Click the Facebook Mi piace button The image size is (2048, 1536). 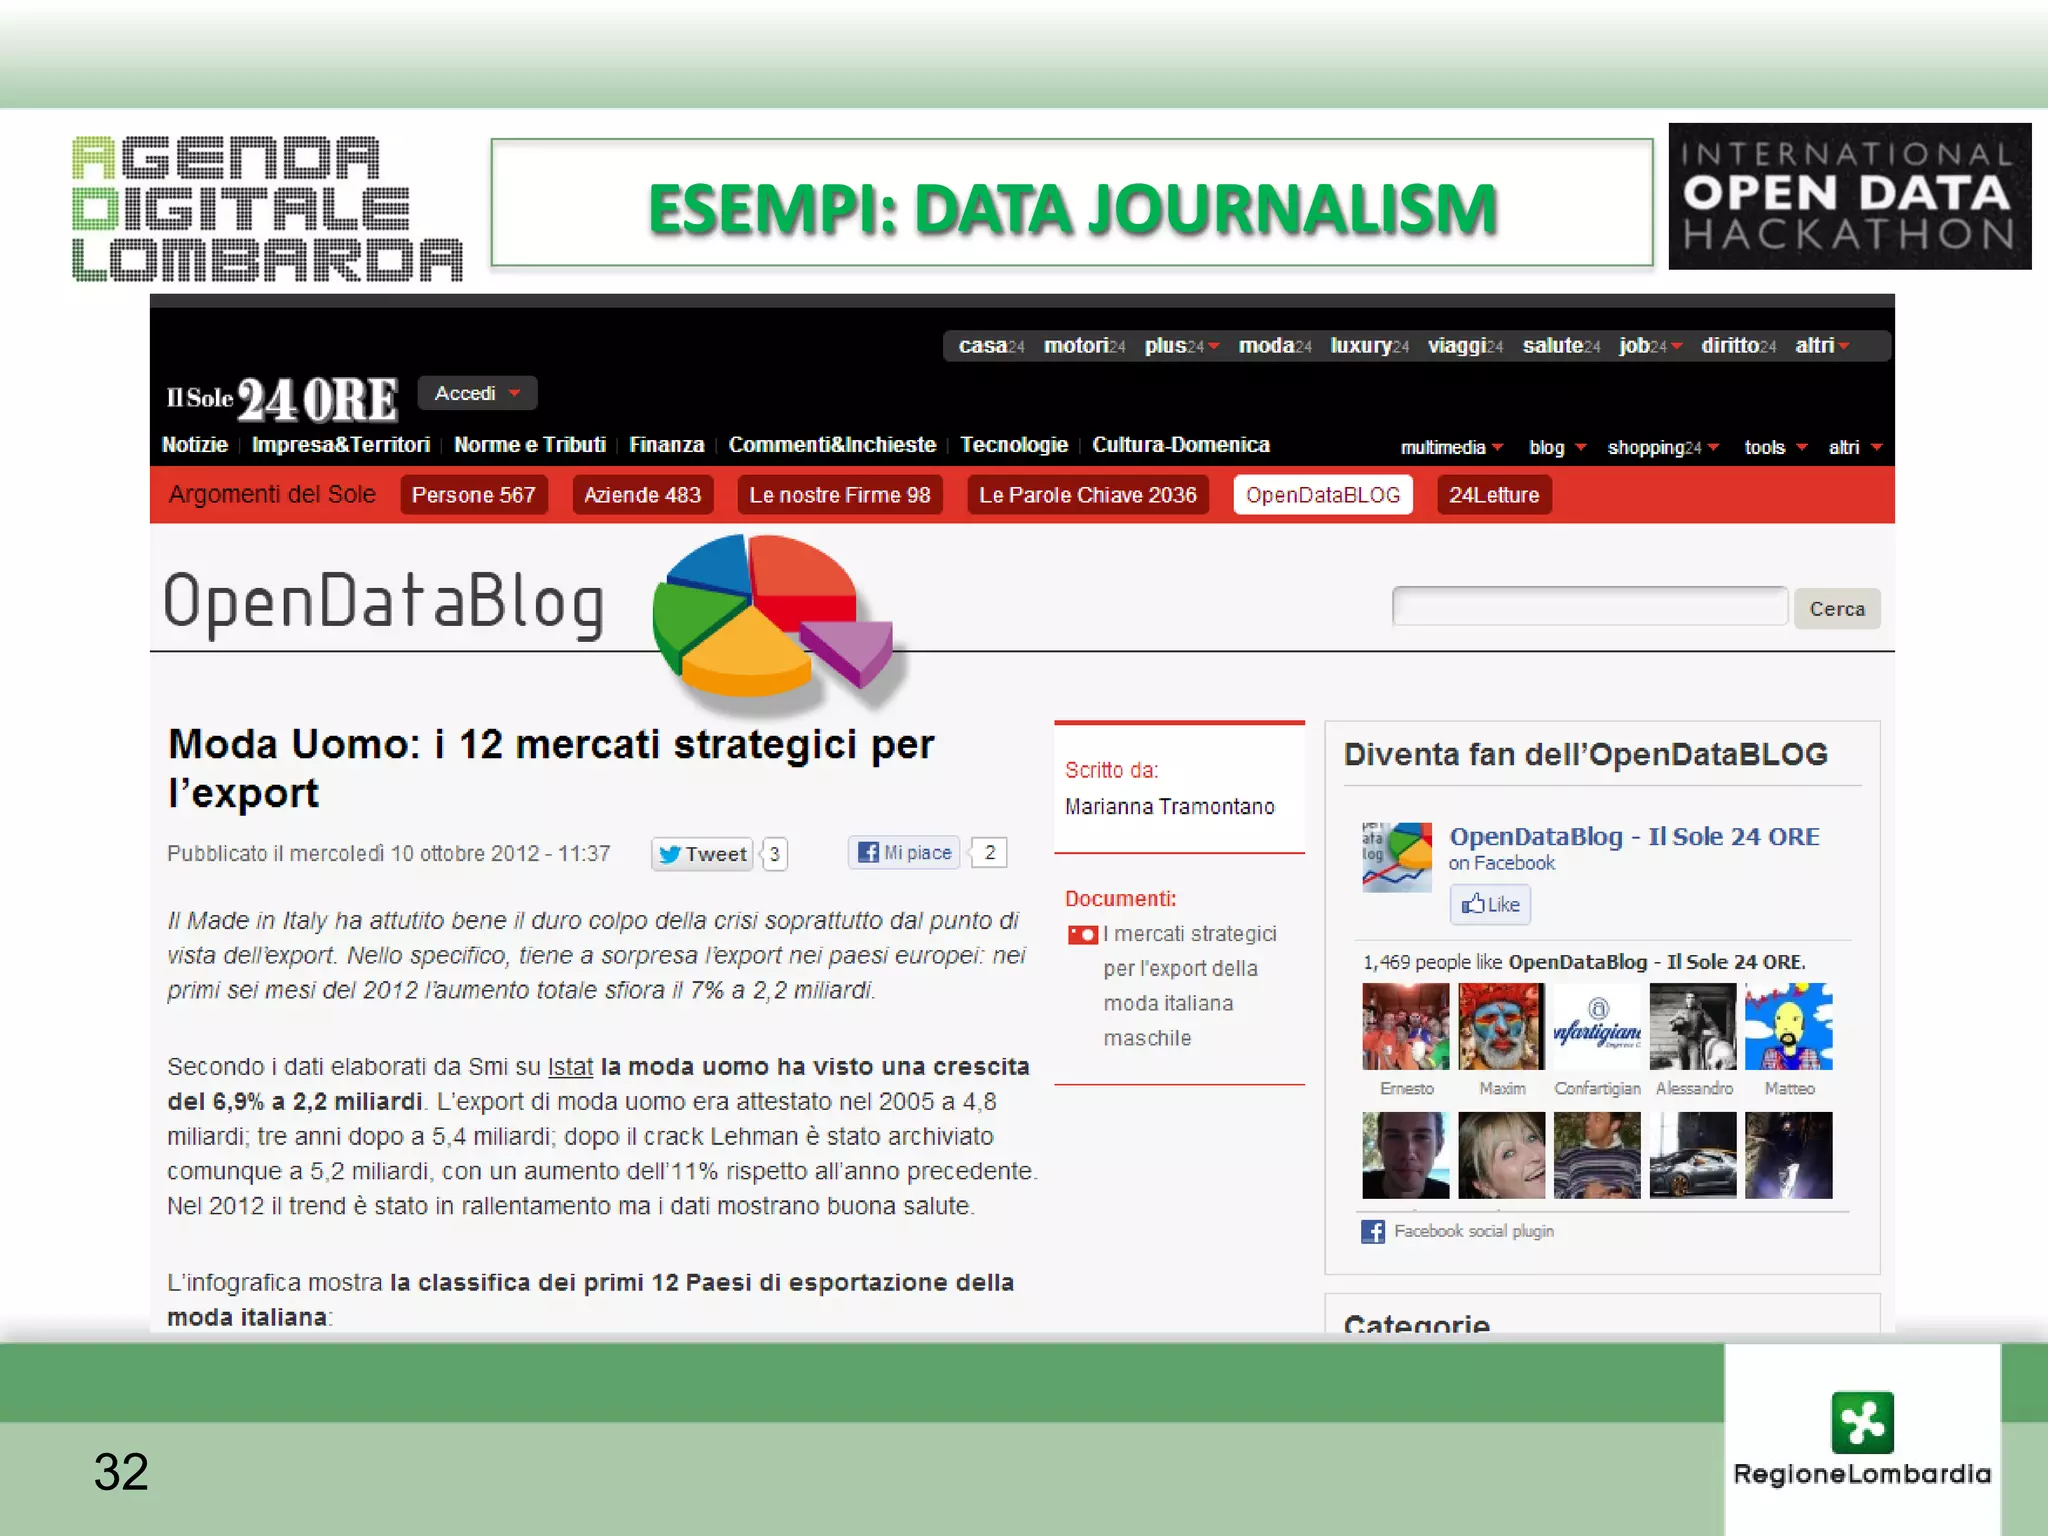tap(904, 852)
